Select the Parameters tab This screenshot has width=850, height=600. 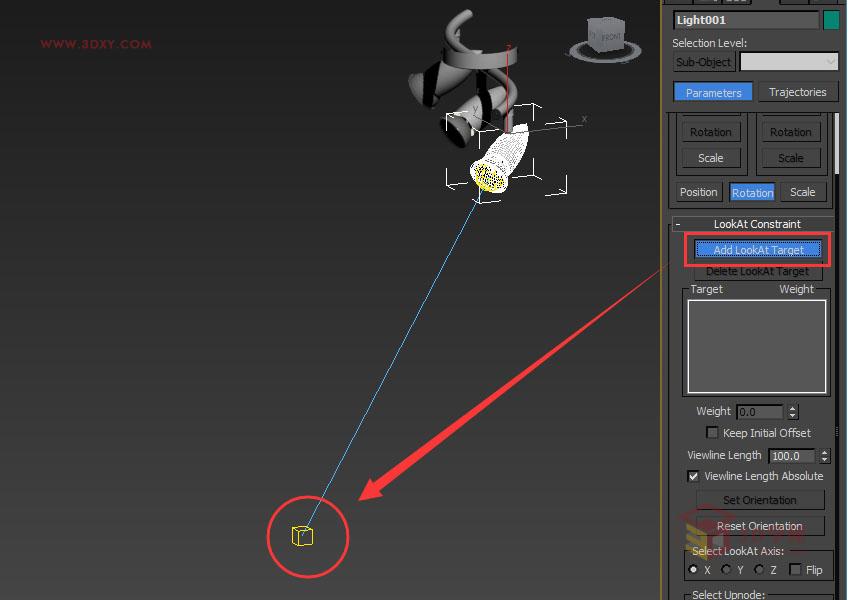pyautogui.click(x=712, y=91)
